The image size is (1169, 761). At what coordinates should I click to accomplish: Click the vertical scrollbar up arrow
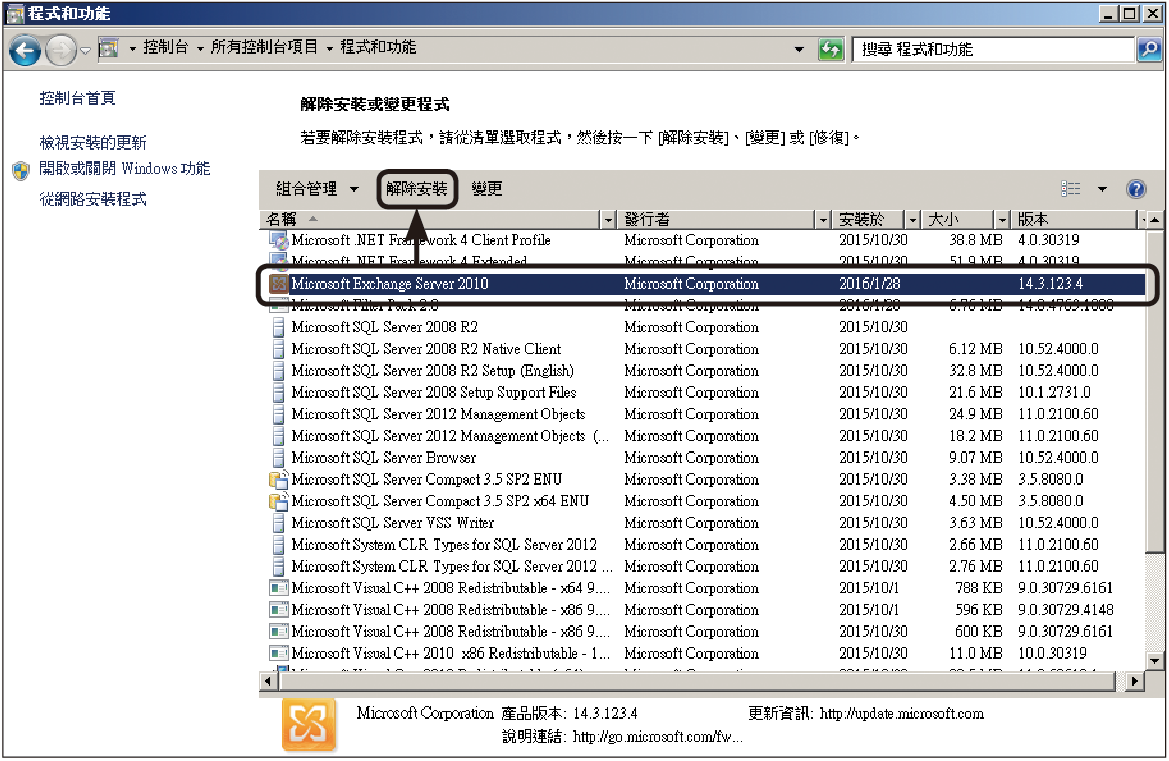(x=1154, y=220)
